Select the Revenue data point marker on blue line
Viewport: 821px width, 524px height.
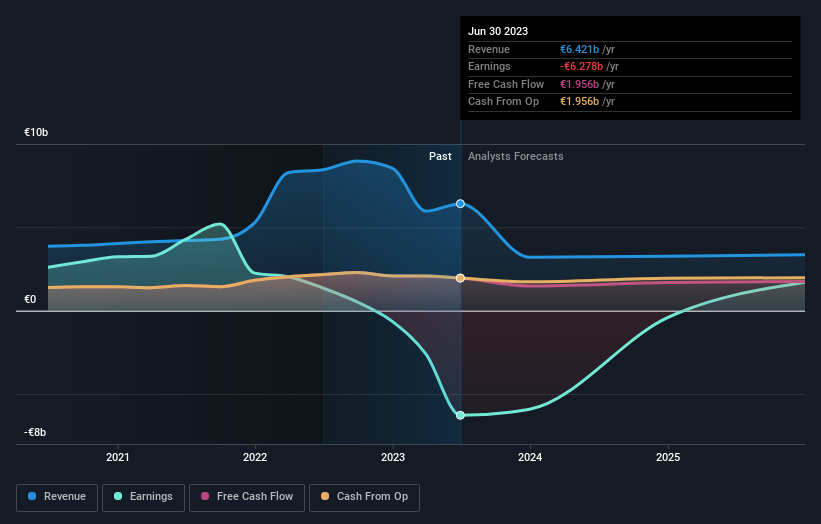460,204
